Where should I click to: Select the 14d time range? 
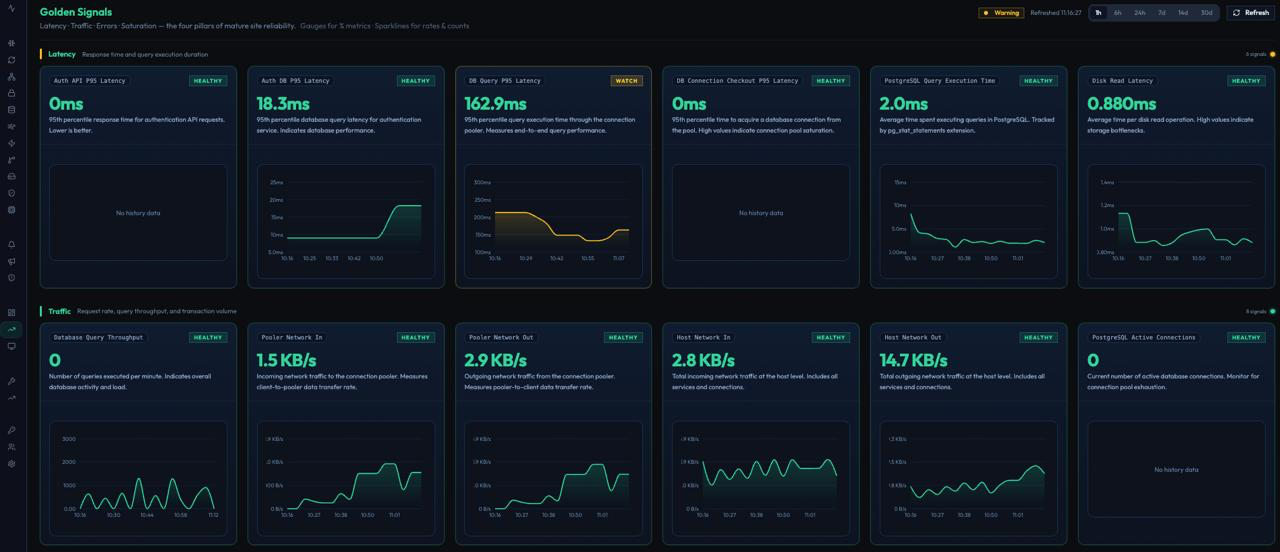click(x=1183, y=13)
